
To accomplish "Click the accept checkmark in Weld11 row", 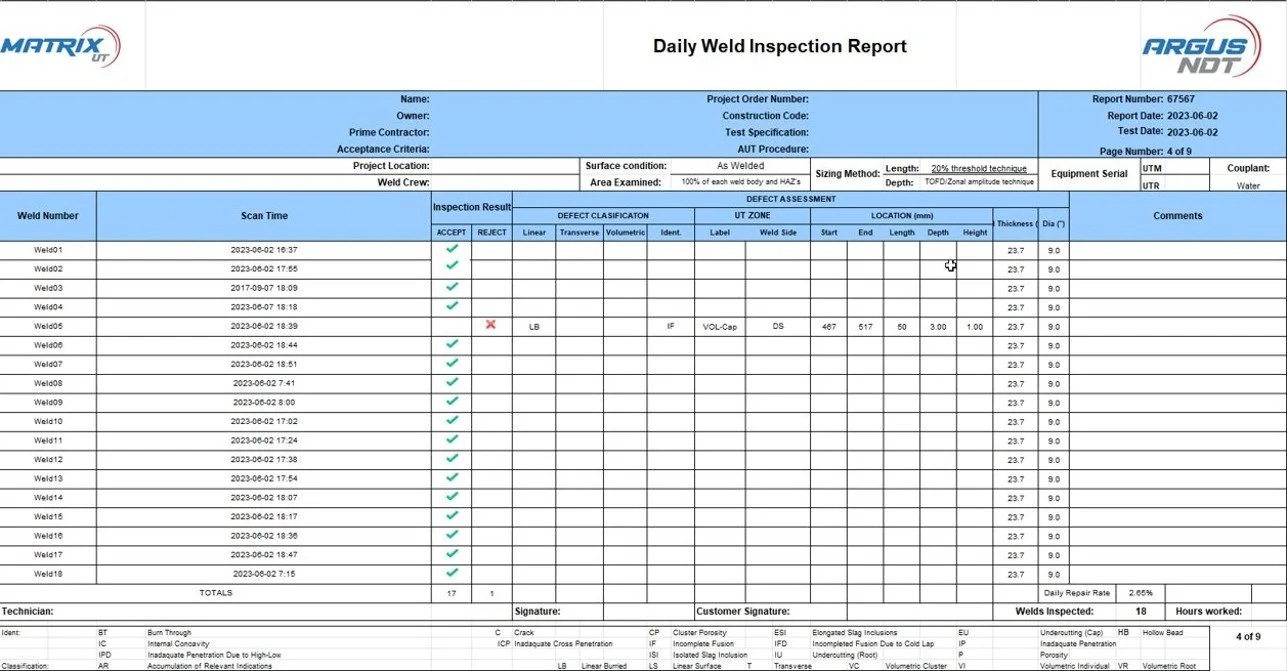I will pyautogui.click(x=451, y=438).
